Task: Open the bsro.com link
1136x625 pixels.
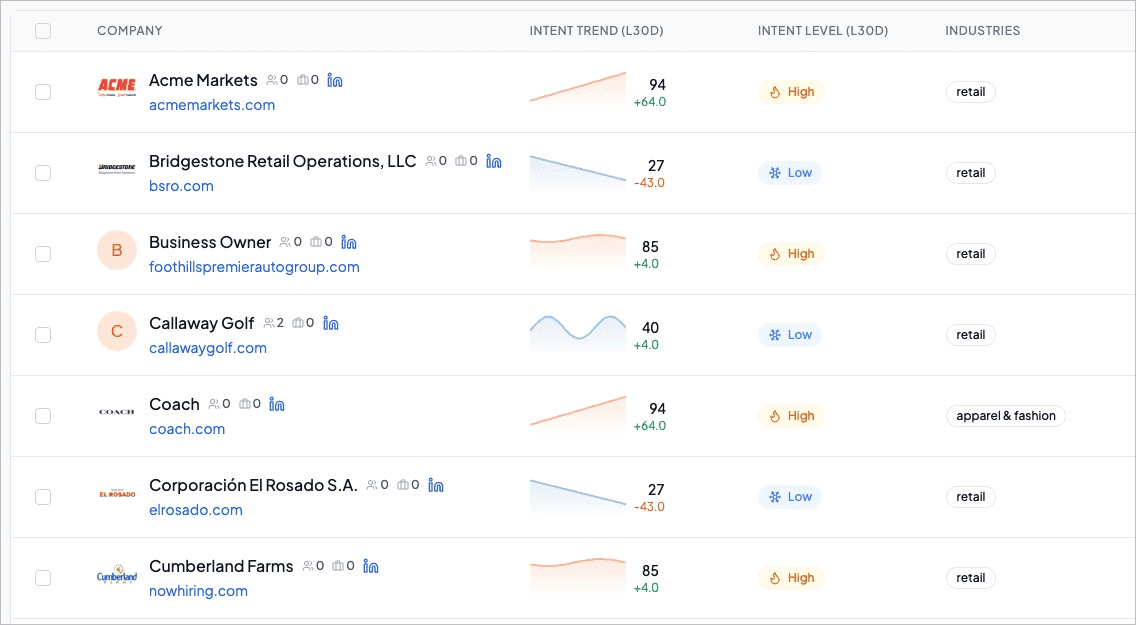Action: point(181,186)
